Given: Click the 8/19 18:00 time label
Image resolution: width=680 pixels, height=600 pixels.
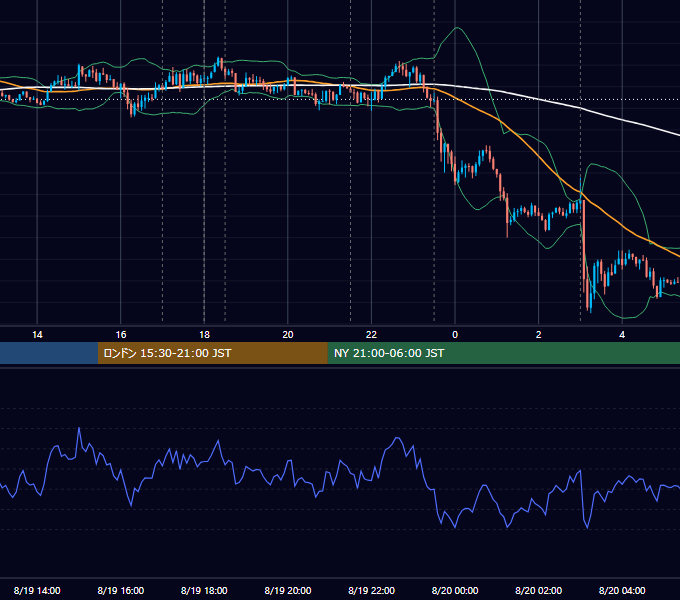Looking at the screenshot, I should click(204, 590).
